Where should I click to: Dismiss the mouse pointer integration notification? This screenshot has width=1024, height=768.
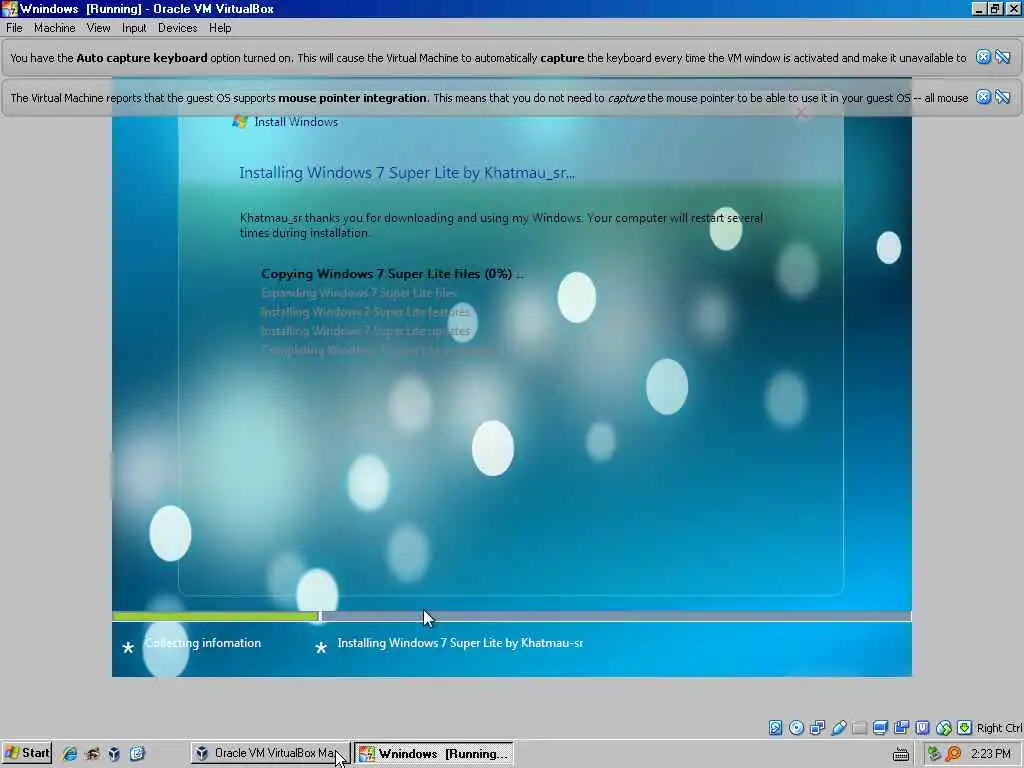[x=983, y=97]
